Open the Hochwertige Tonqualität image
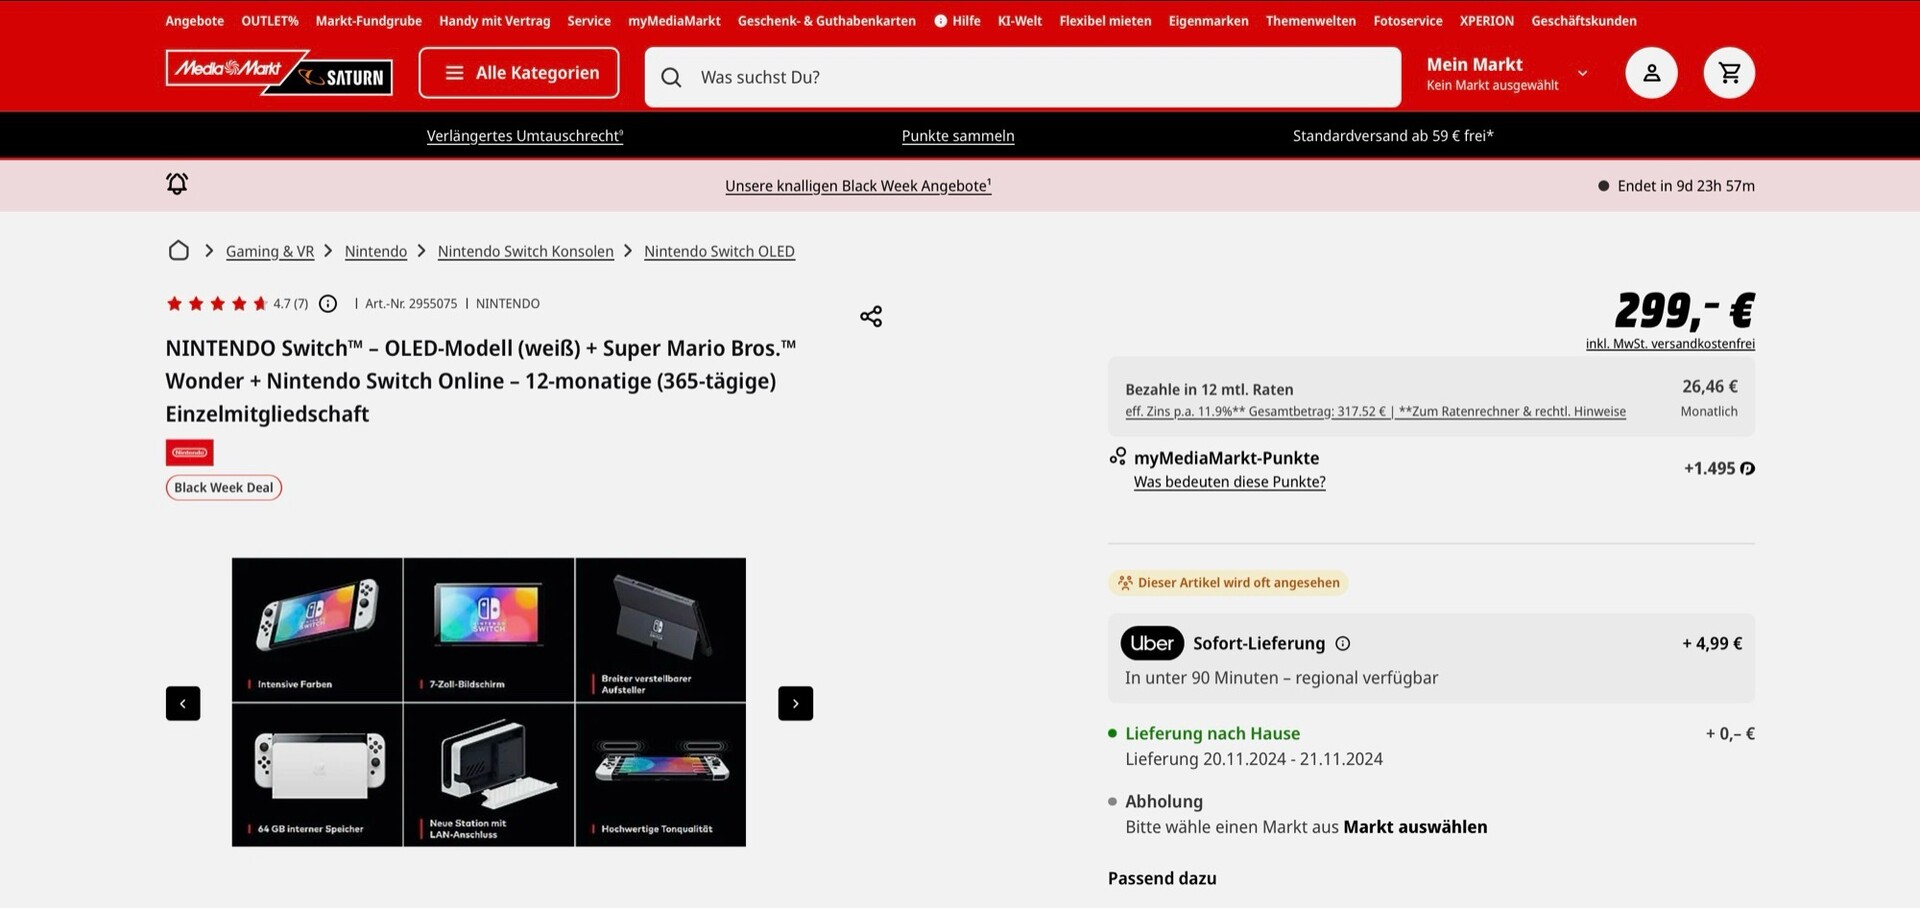Image resolution: width=1920 pixels, height=908 pixels. click(x=661, y=775)
